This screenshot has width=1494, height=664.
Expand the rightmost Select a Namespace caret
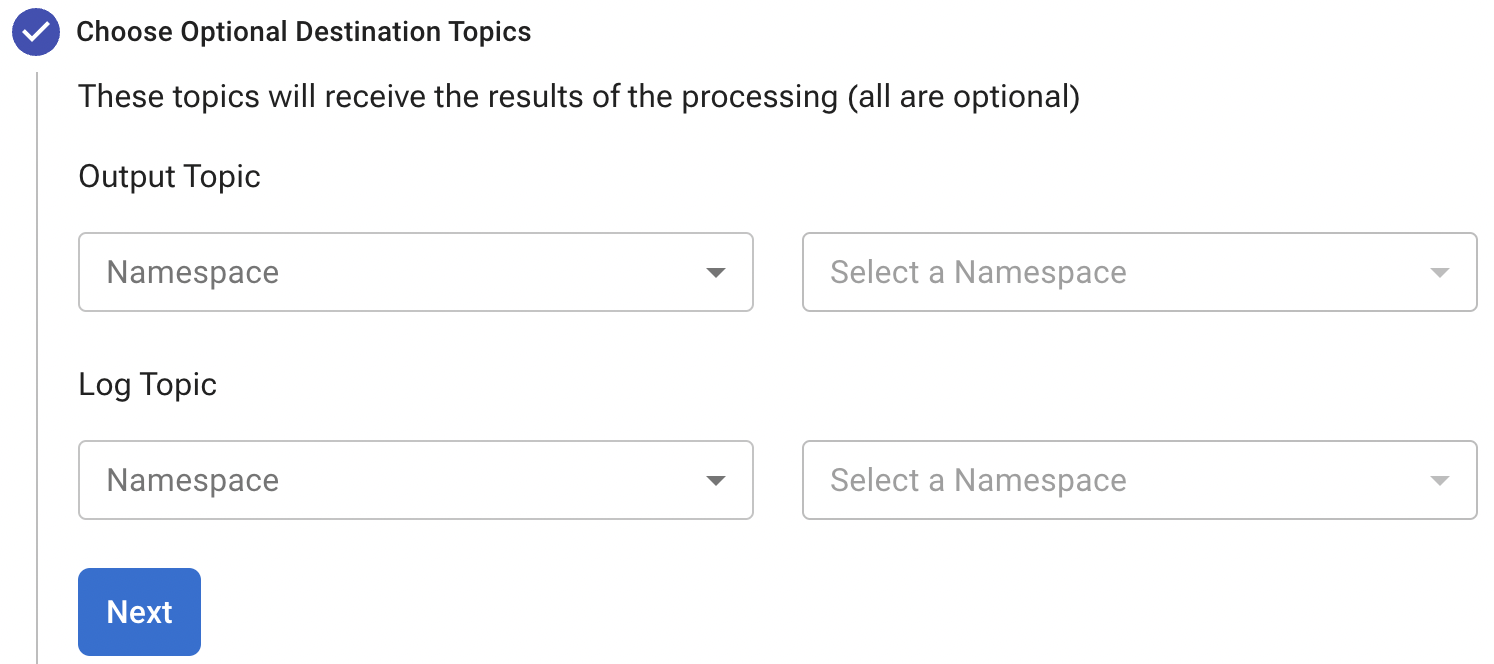(x=1440, y=480)
